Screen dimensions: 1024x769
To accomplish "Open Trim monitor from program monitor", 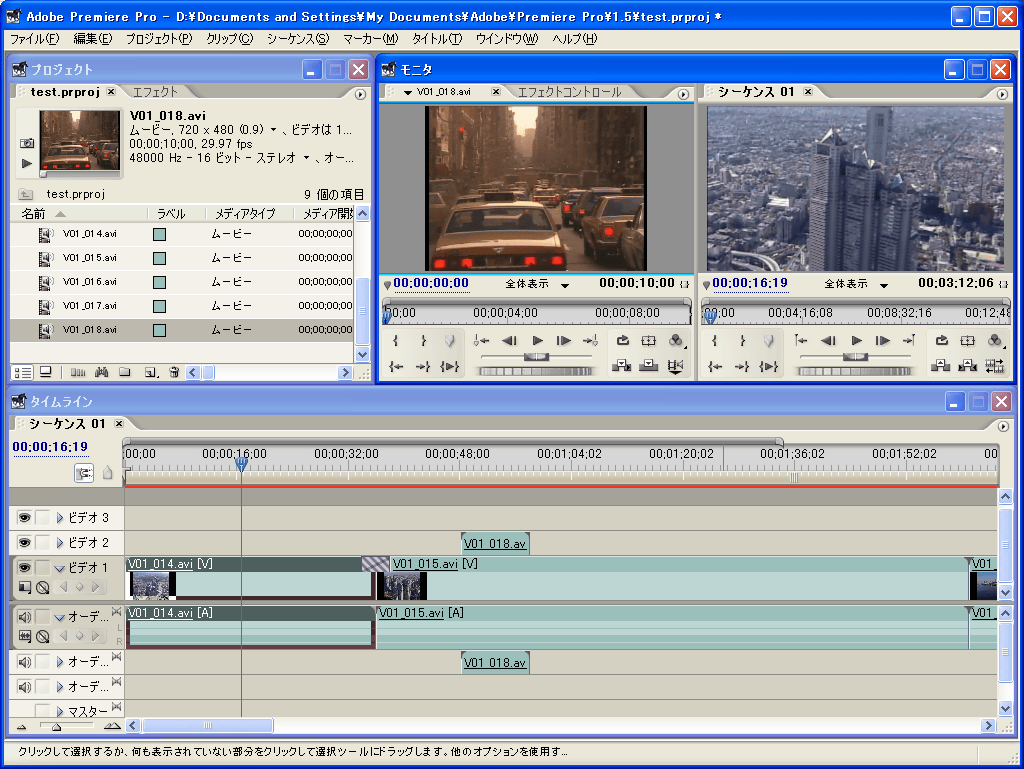I will [x=995, y=366].
